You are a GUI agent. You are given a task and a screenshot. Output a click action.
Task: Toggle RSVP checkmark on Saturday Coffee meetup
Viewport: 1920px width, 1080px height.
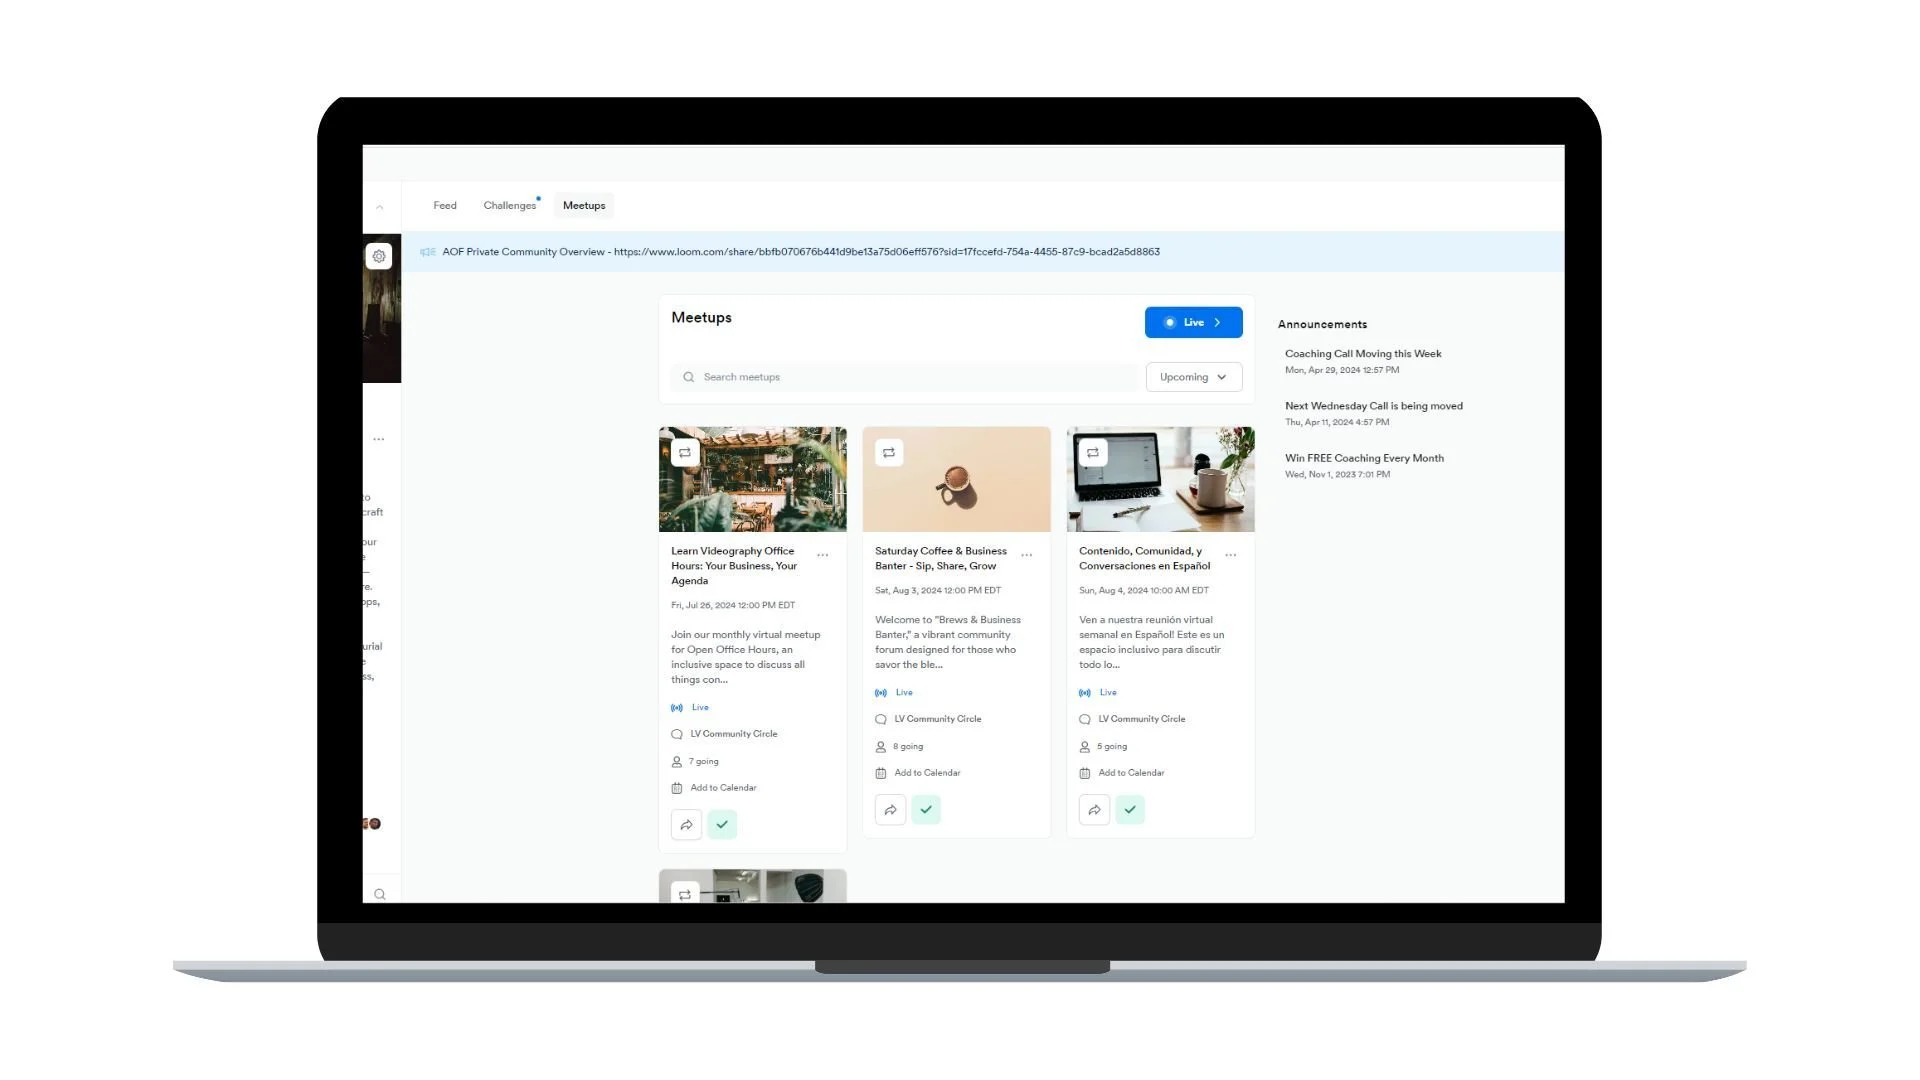click(x=926, y=810)
